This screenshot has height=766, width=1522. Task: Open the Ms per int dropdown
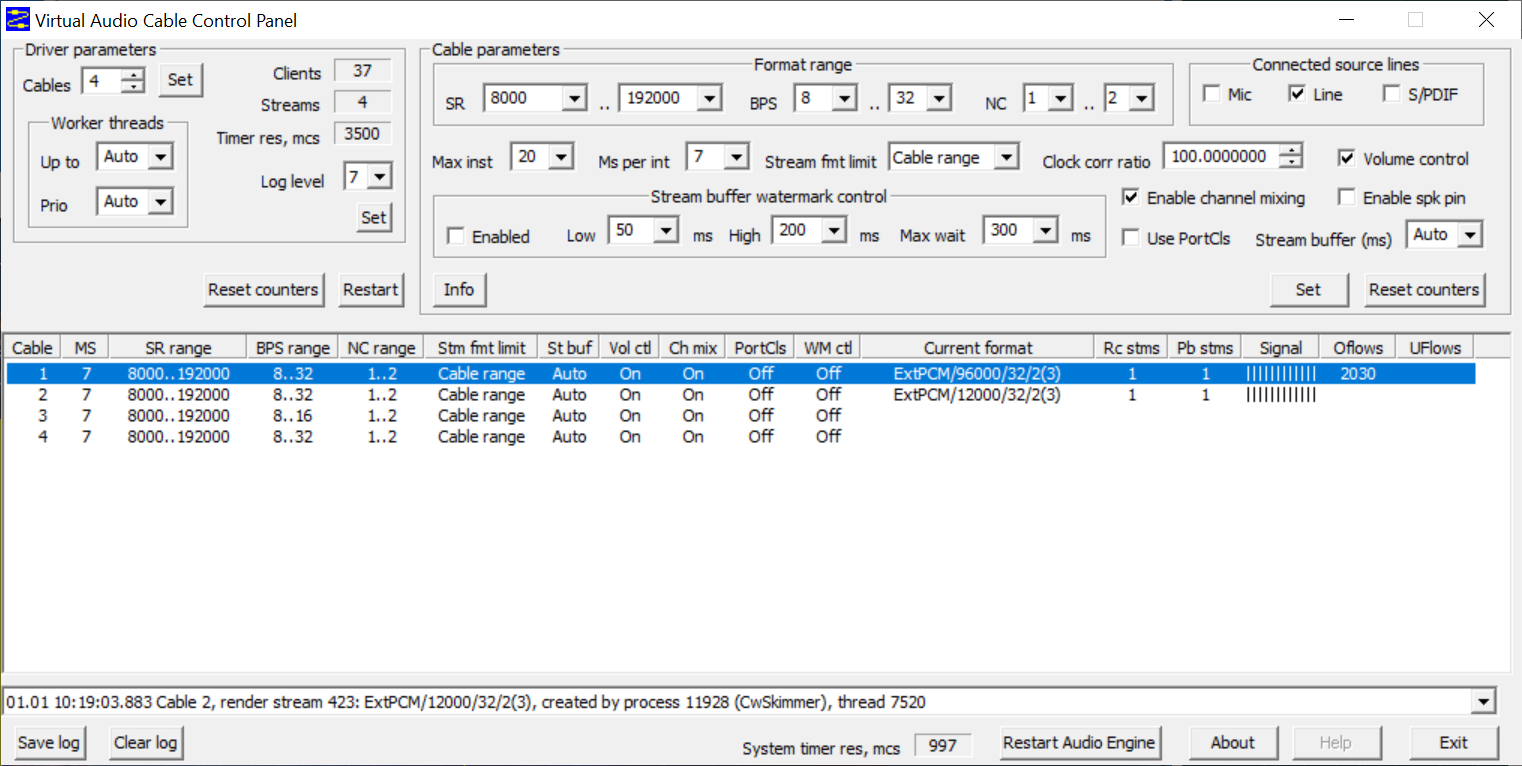[x=736, y=158]
